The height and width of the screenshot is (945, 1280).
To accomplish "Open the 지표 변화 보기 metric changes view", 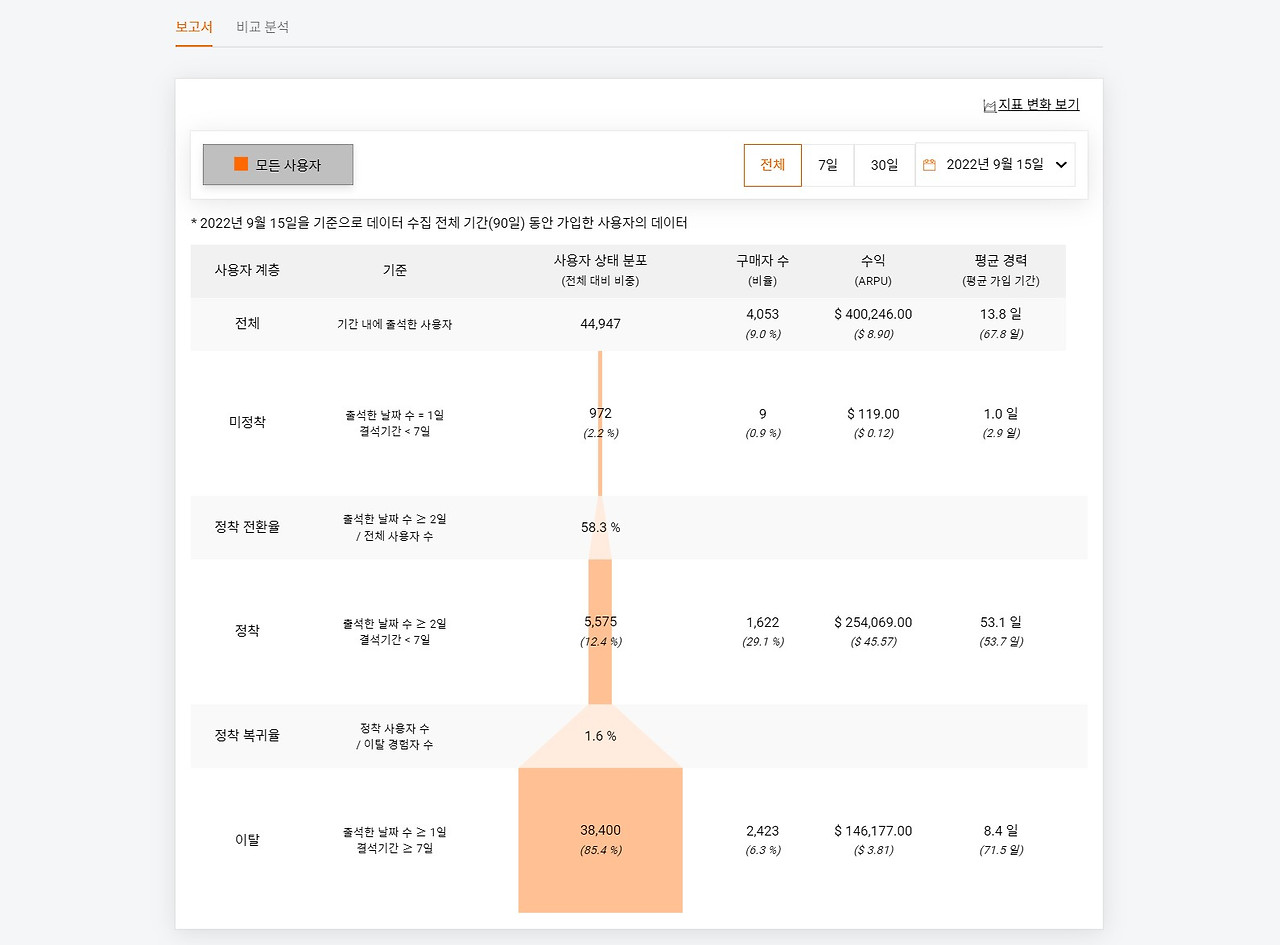I will pos(1036,104).
